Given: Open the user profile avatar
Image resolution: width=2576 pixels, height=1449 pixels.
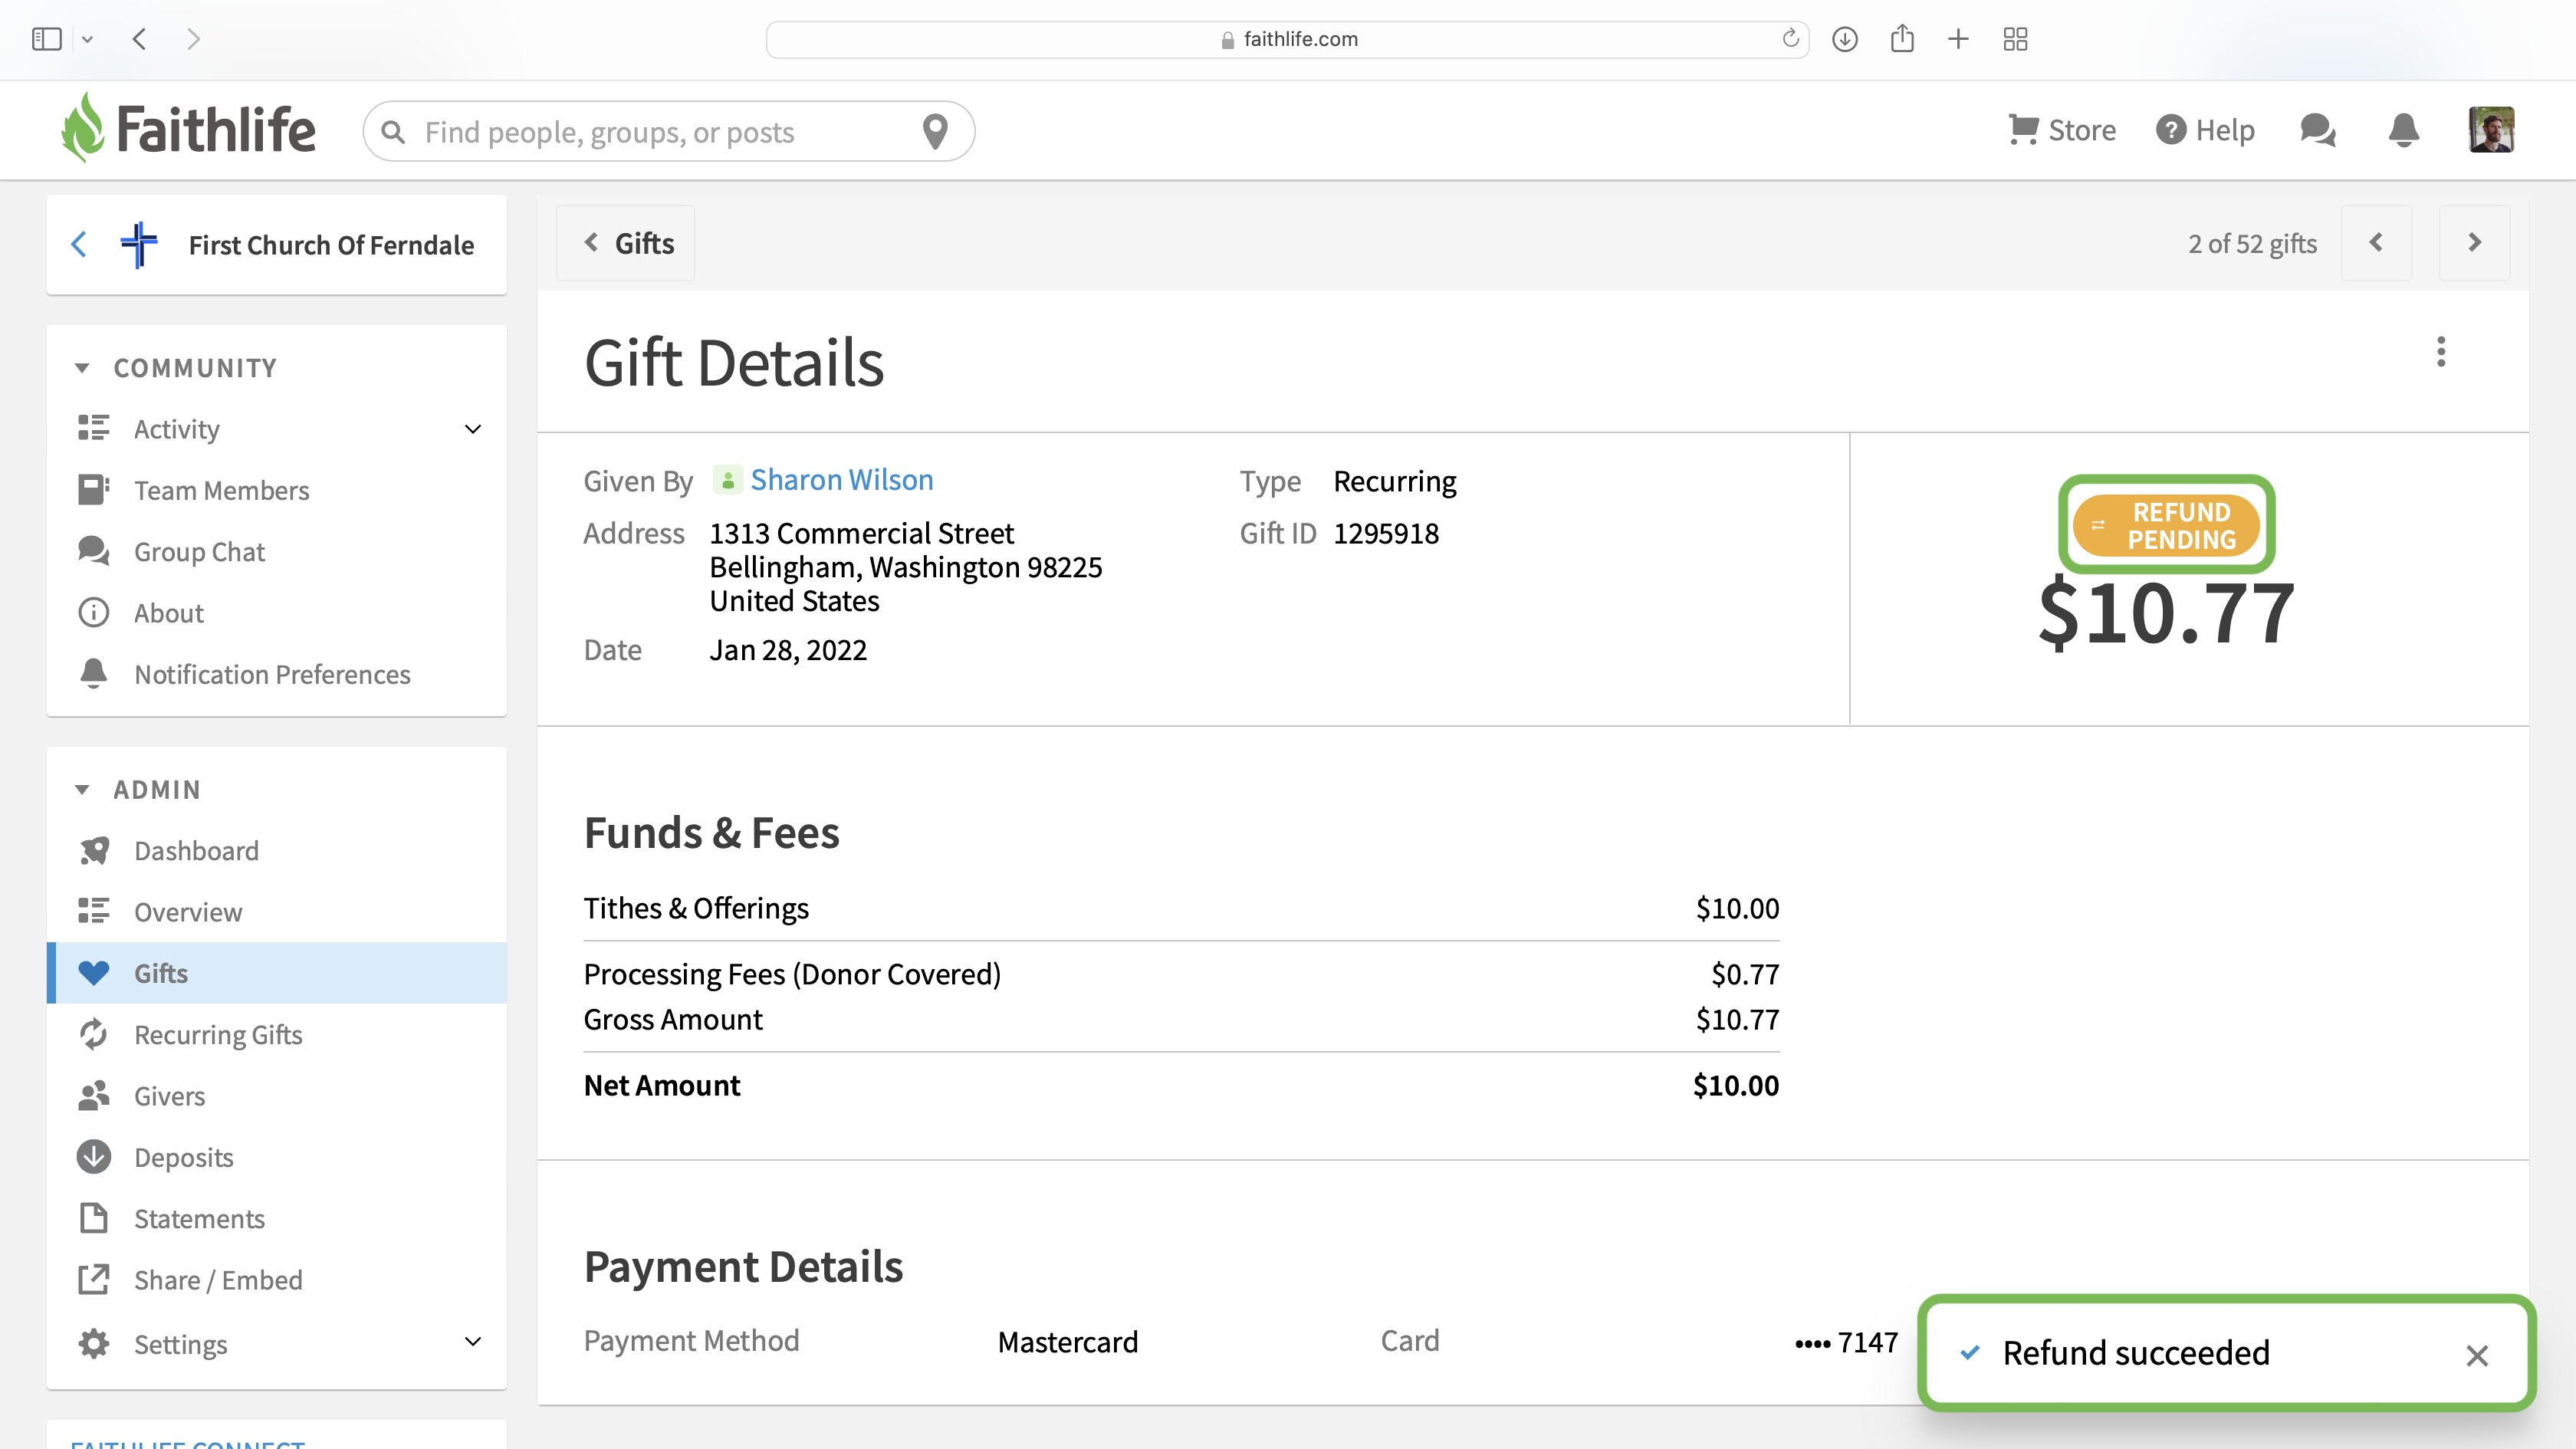Looking at the screenshot, I should 2490,130.
